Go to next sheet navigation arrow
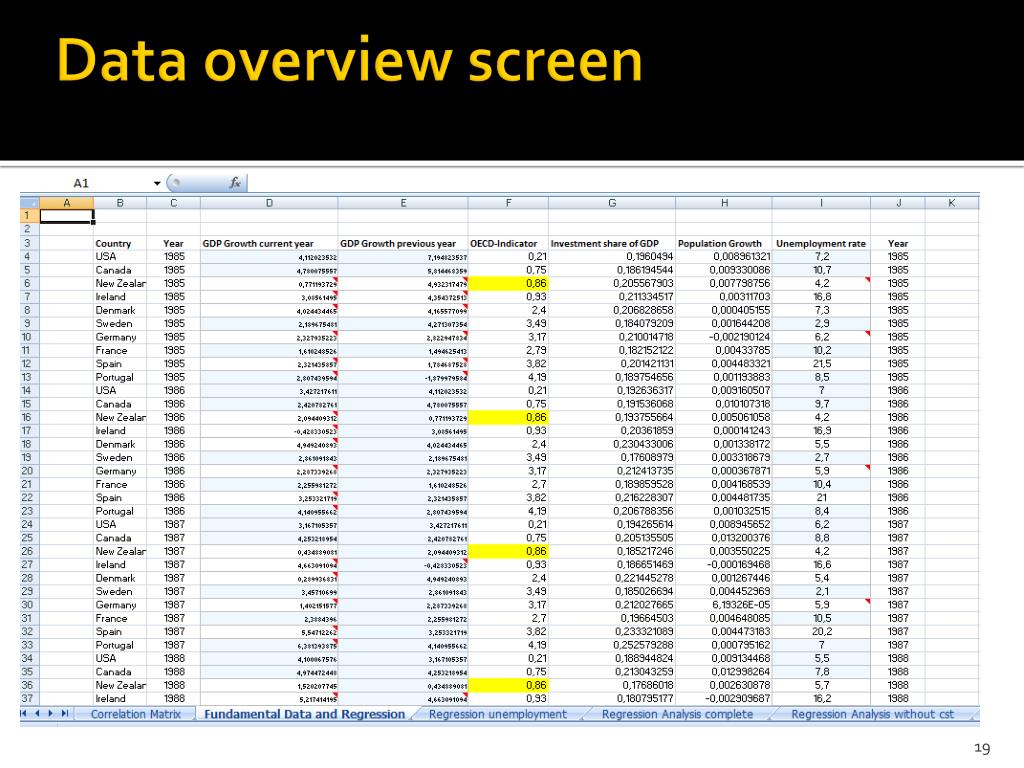The width and height of the screenshot is (1024, 768). [x=50, y=714]
